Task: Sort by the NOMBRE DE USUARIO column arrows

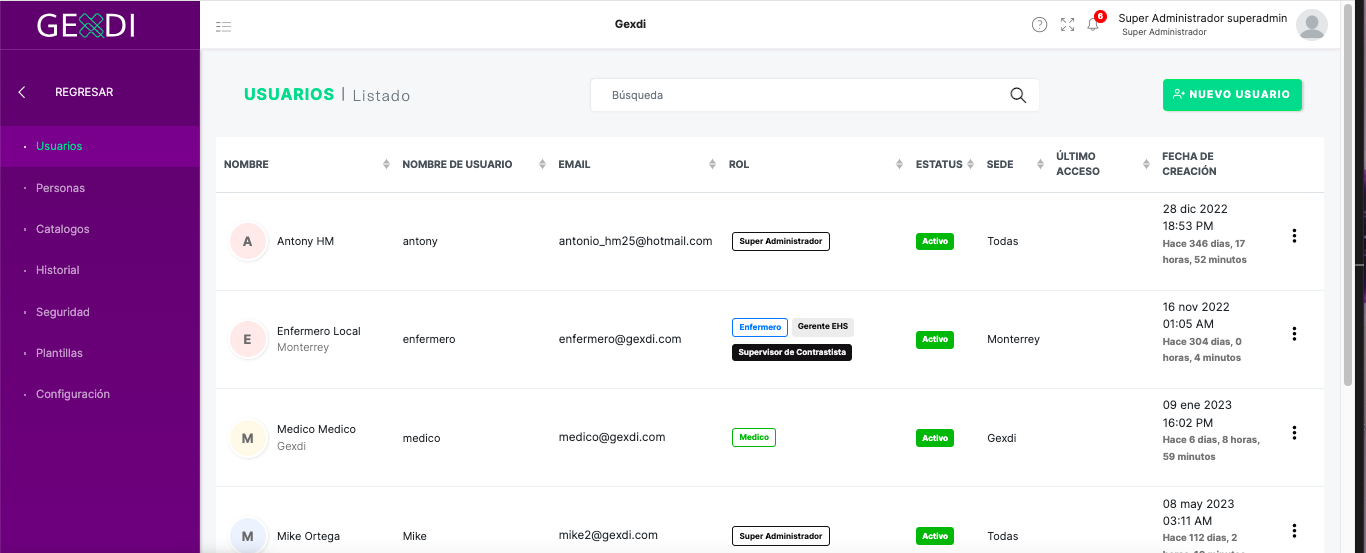Action: (x=542, y=164)
